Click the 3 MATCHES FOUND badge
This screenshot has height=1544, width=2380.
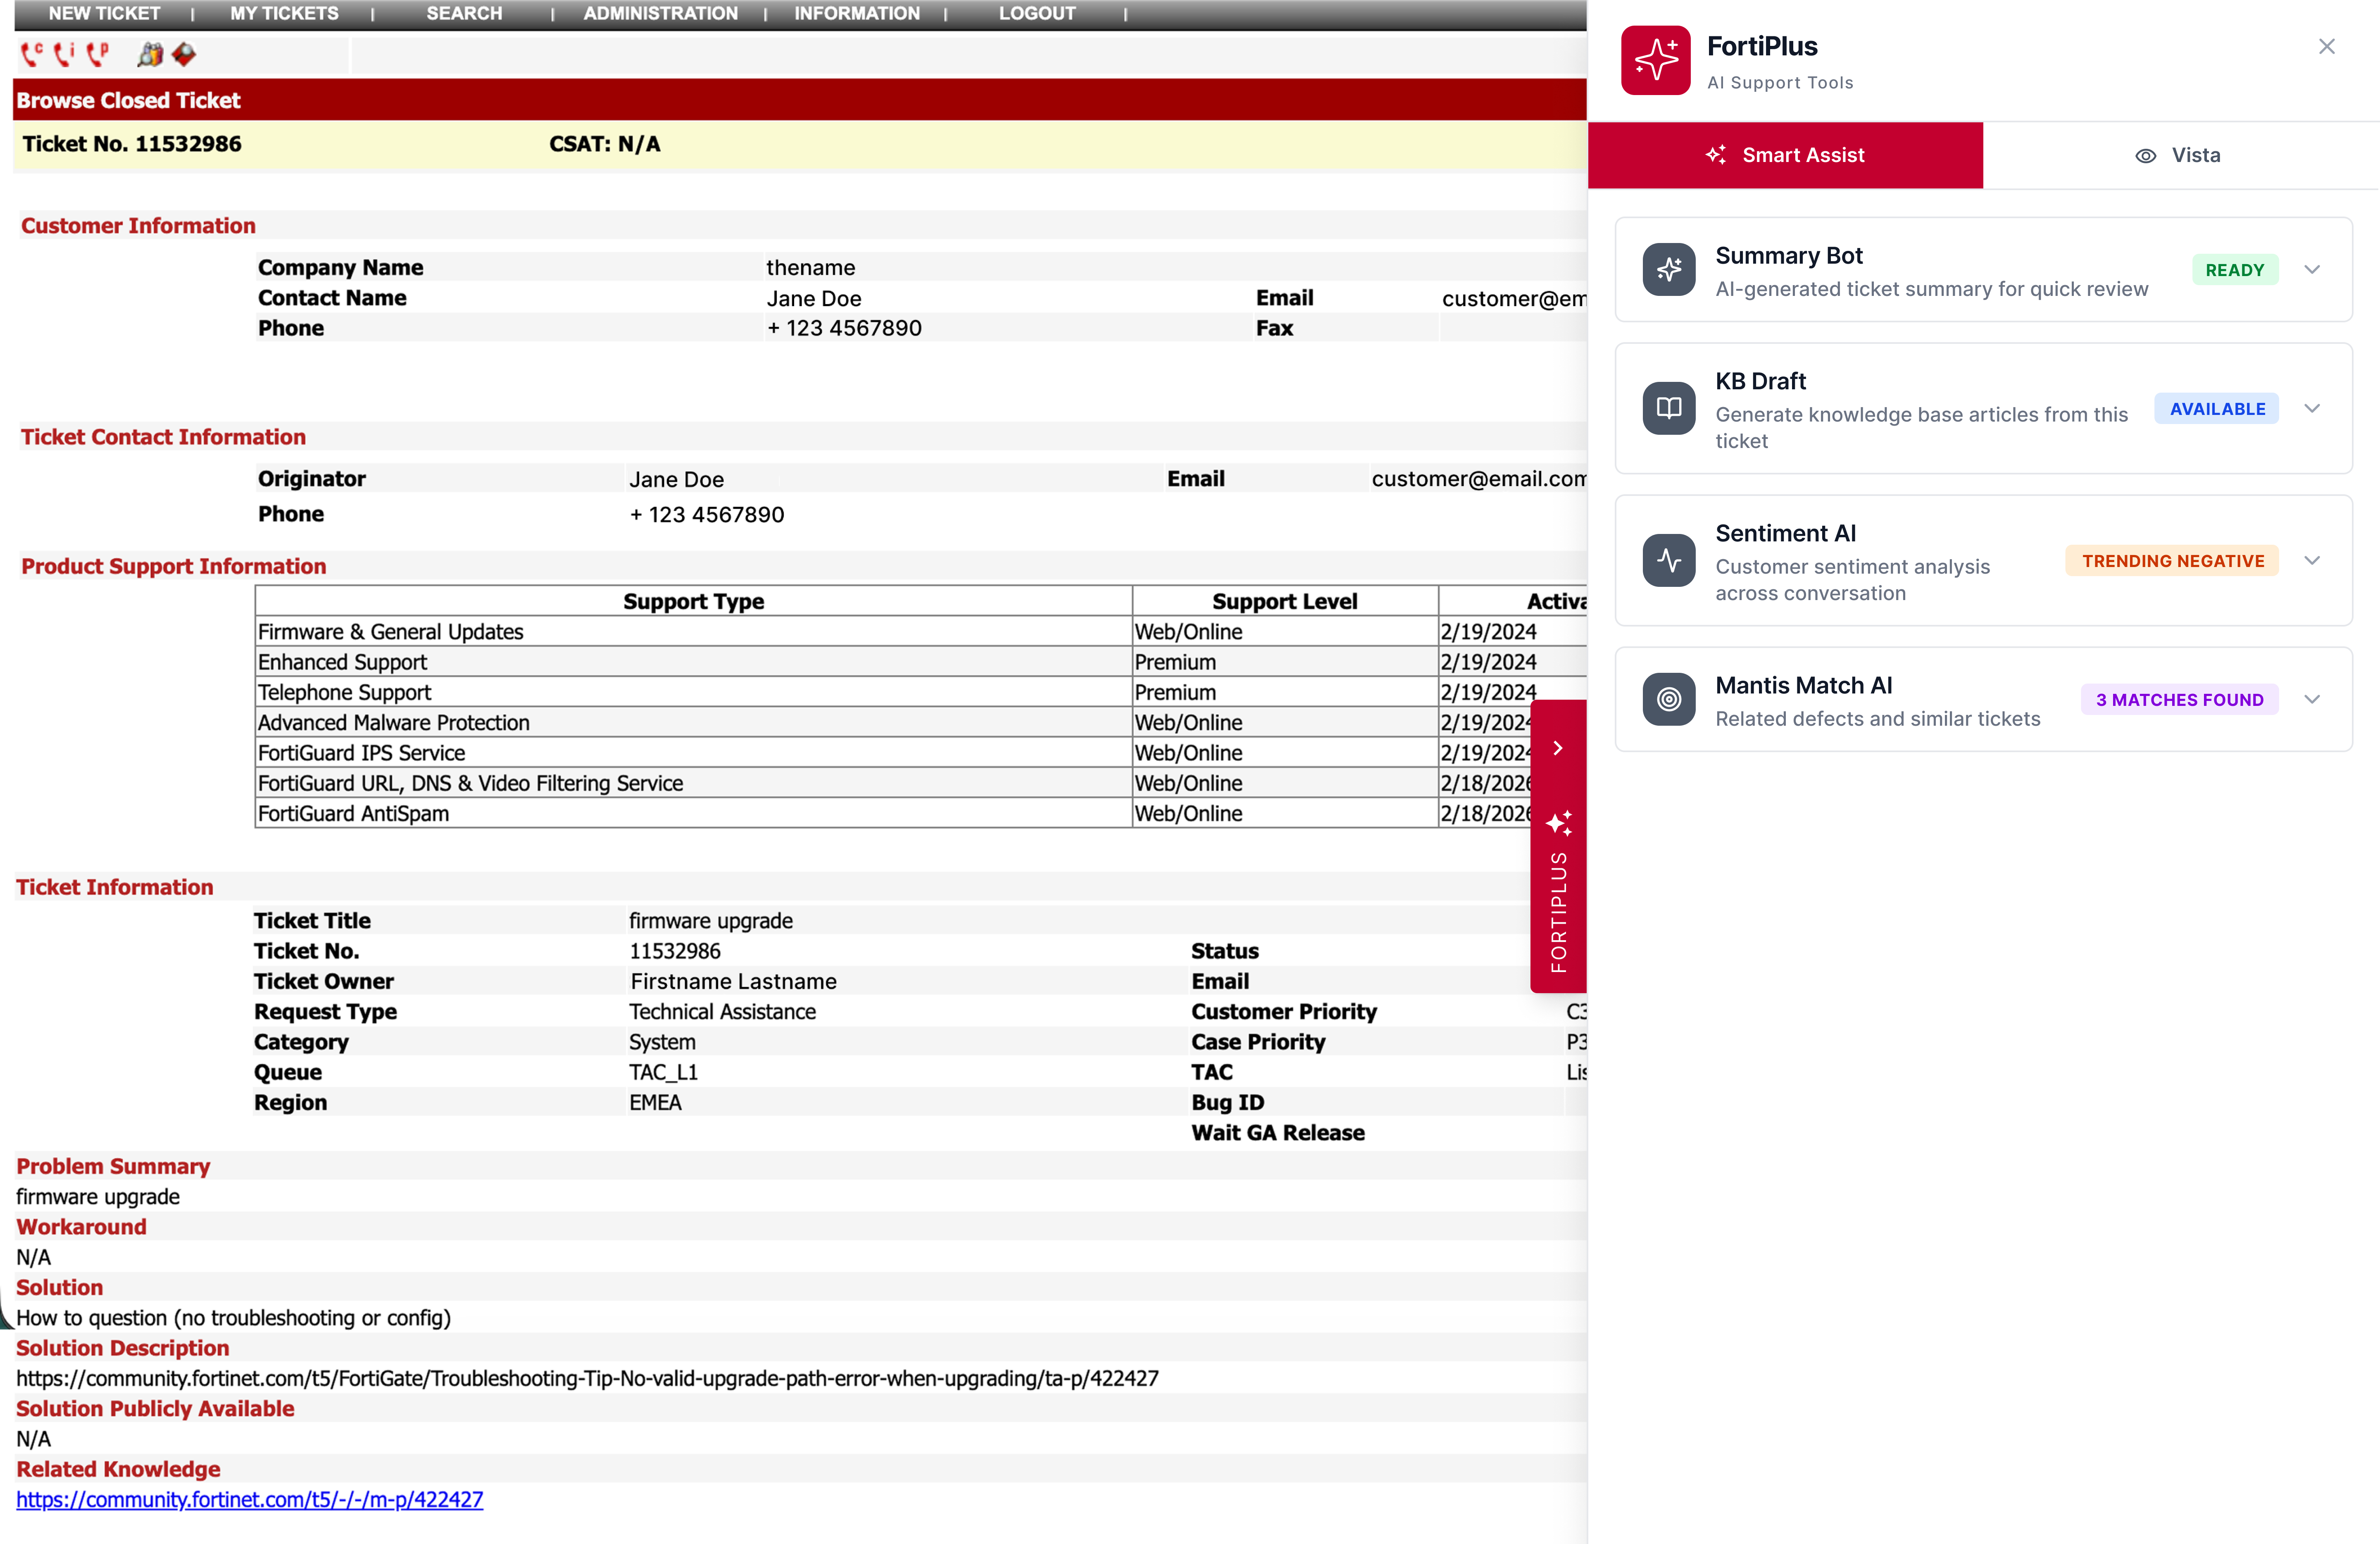[2180, 700]
